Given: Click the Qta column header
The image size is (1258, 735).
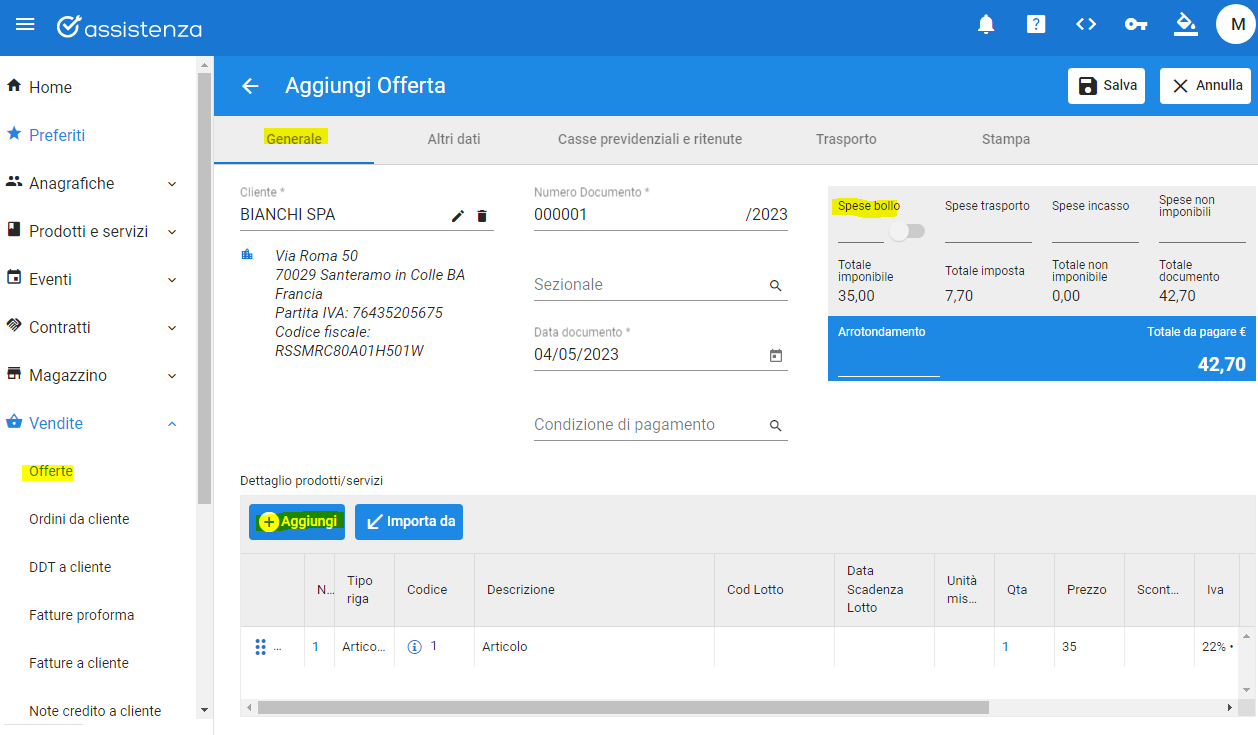Looking at the screenshot, I should pyautogui.click(x=1025, y=590).
